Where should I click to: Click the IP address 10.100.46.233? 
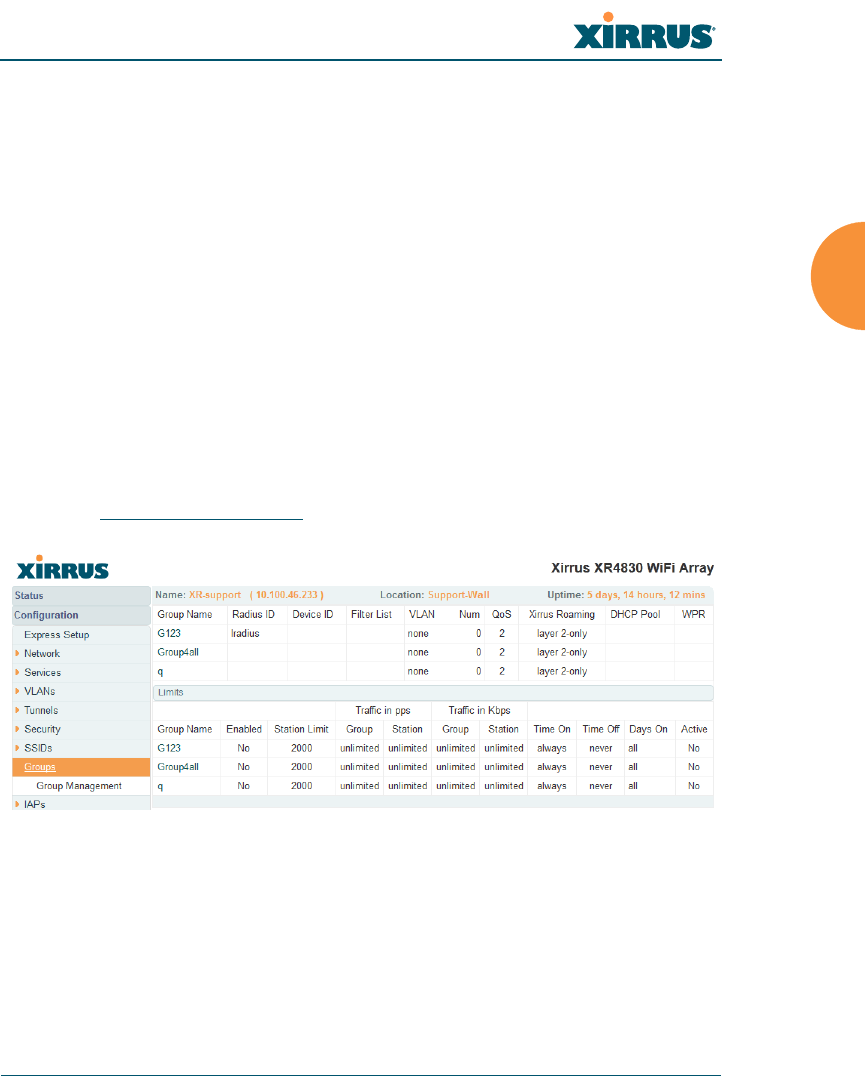click(x=287, y=595)
